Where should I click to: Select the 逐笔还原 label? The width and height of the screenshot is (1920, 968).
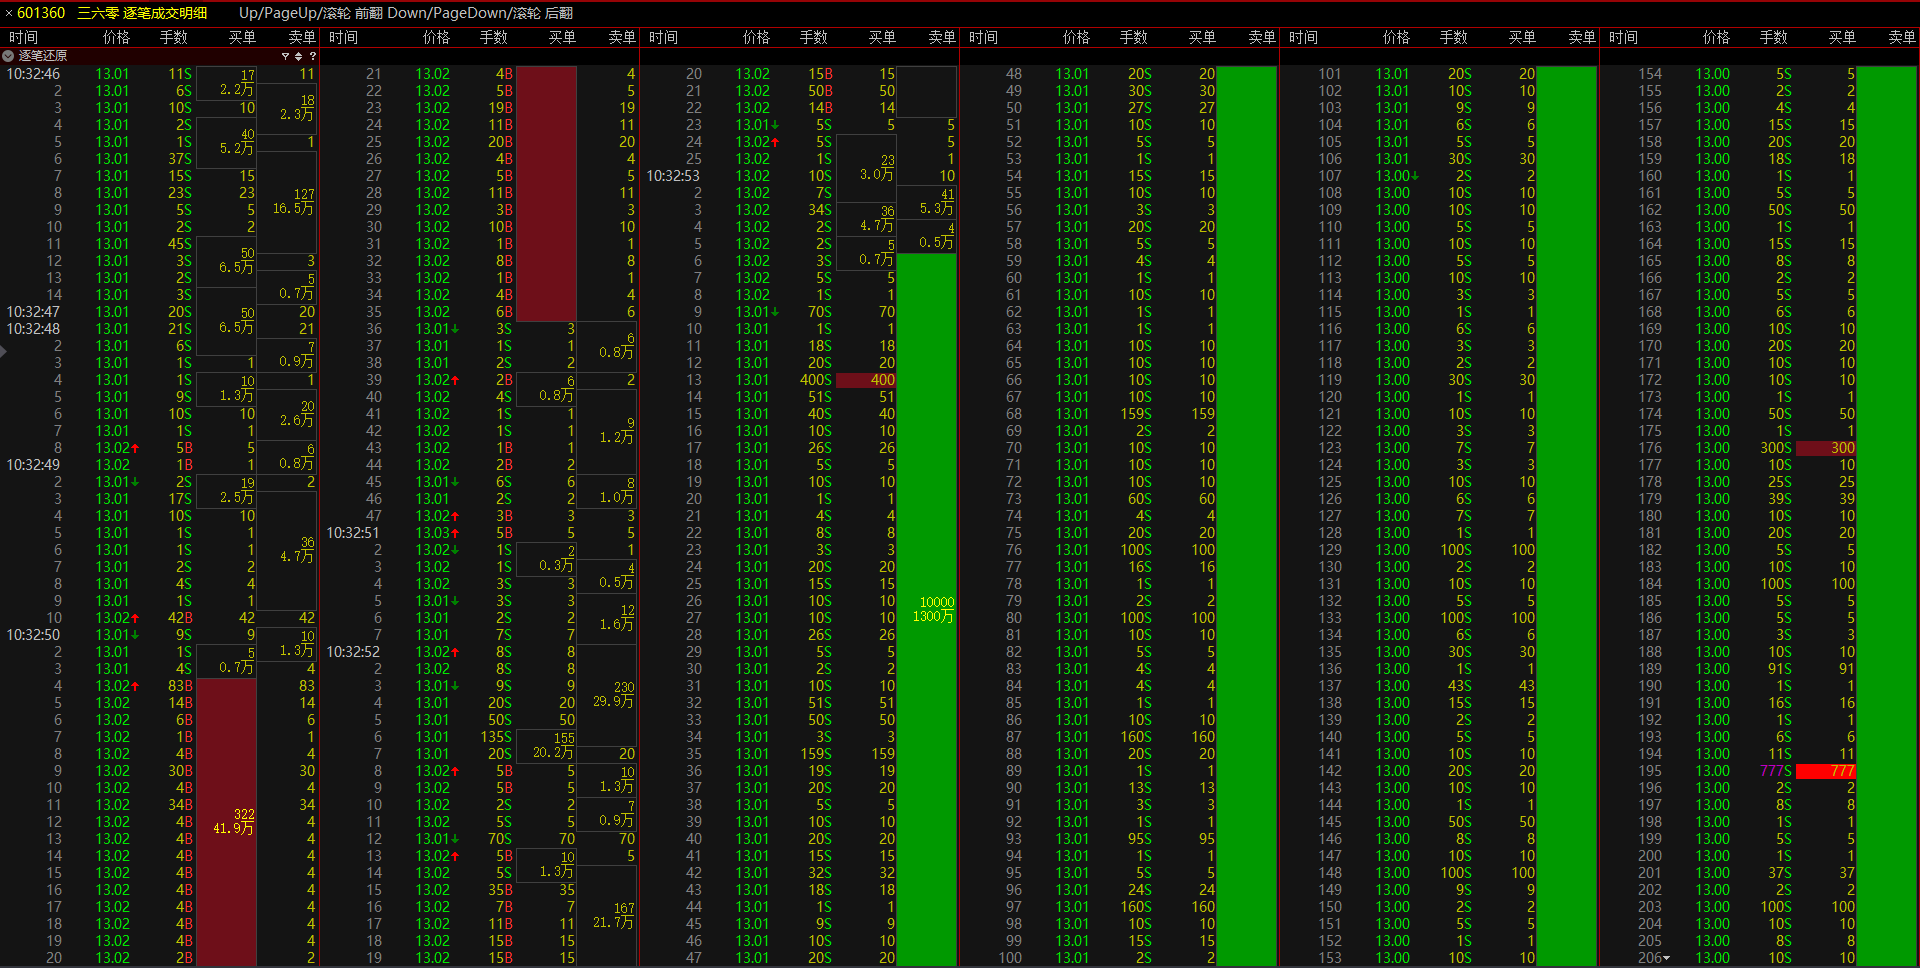[x=43, y=56]
